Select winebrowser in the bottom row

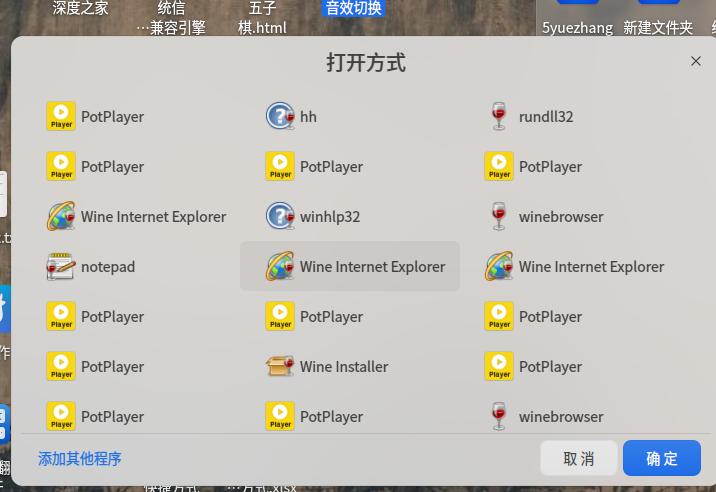pyautogui.click(x=569, y=416)
